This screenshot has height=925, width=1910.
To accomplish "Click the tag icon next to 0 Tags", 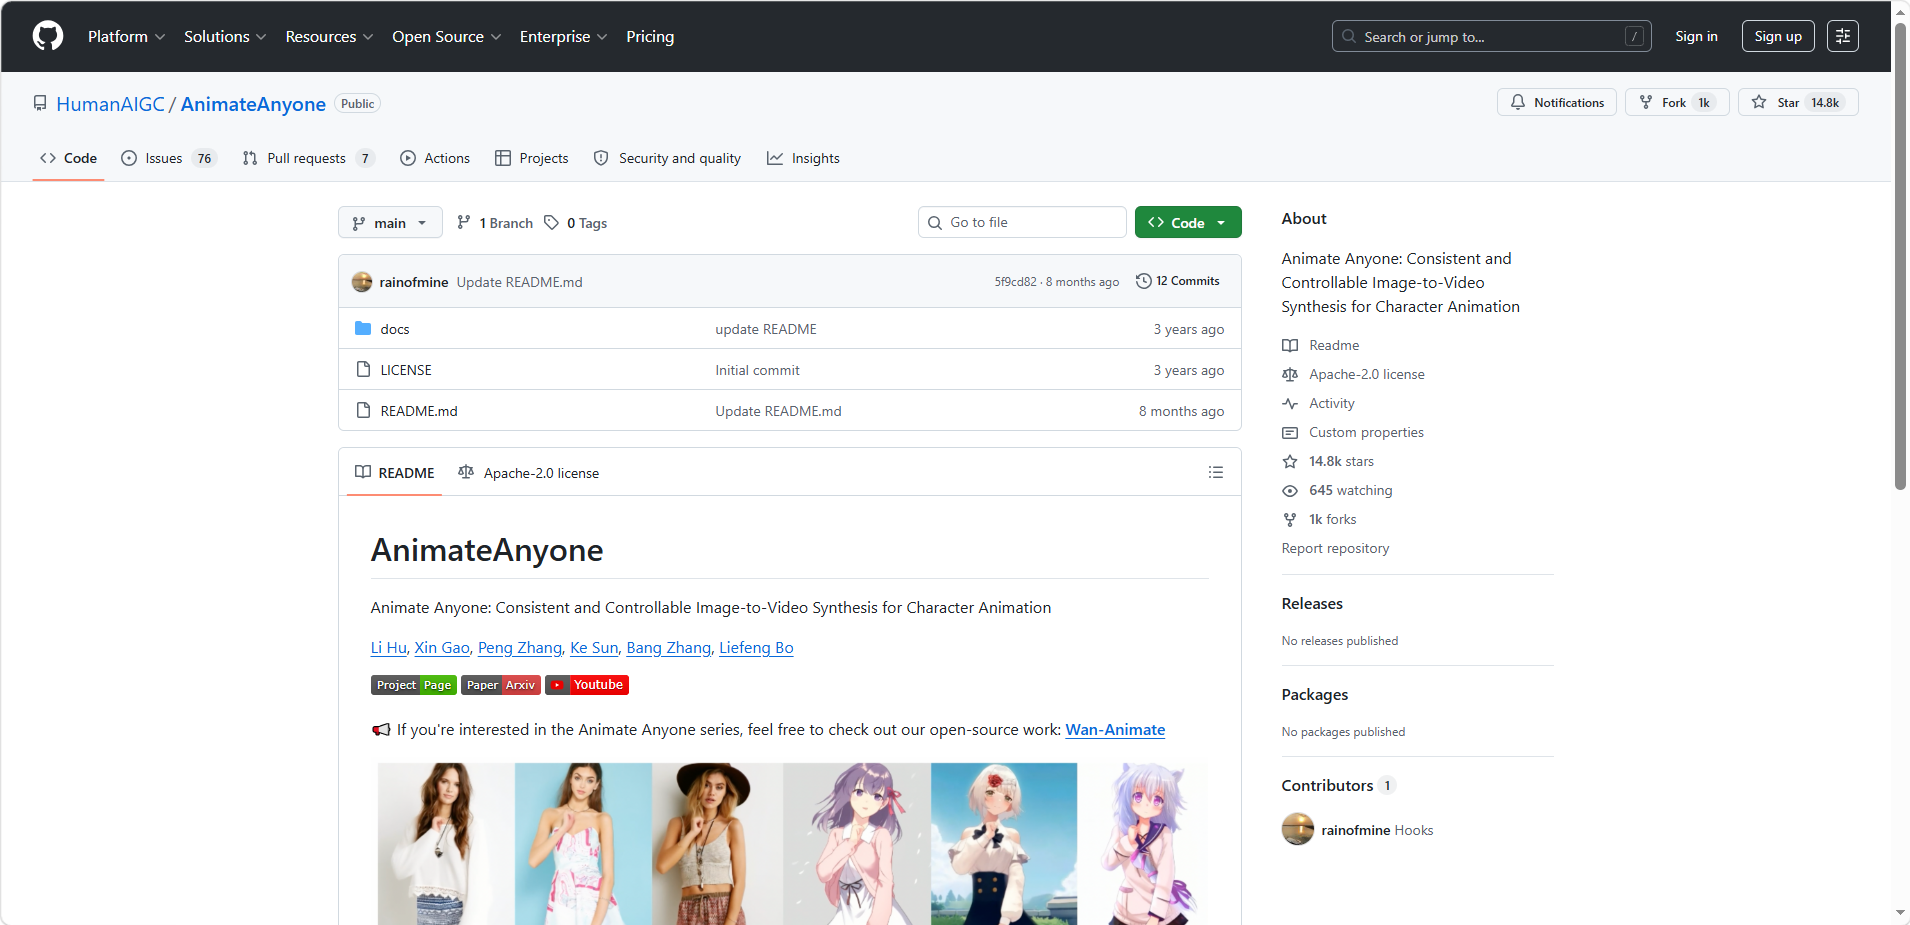I will click(551, 223).
